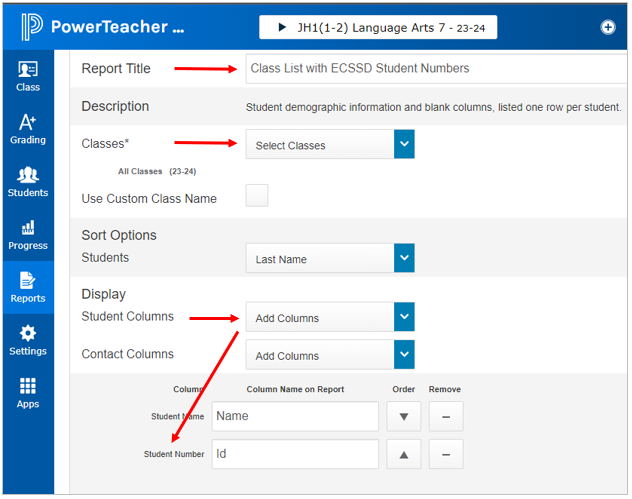
Task: Remove the Student Name column
Action: tap(446, 416)
